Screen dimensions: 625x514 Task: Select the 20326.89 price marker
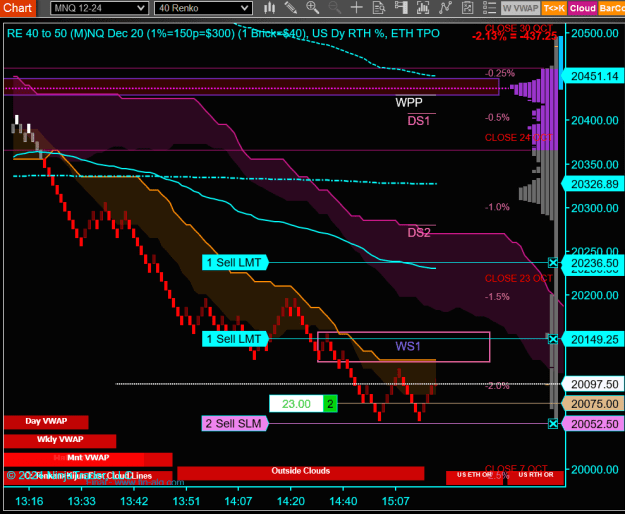pyautogui.click(x=593, y=184)
